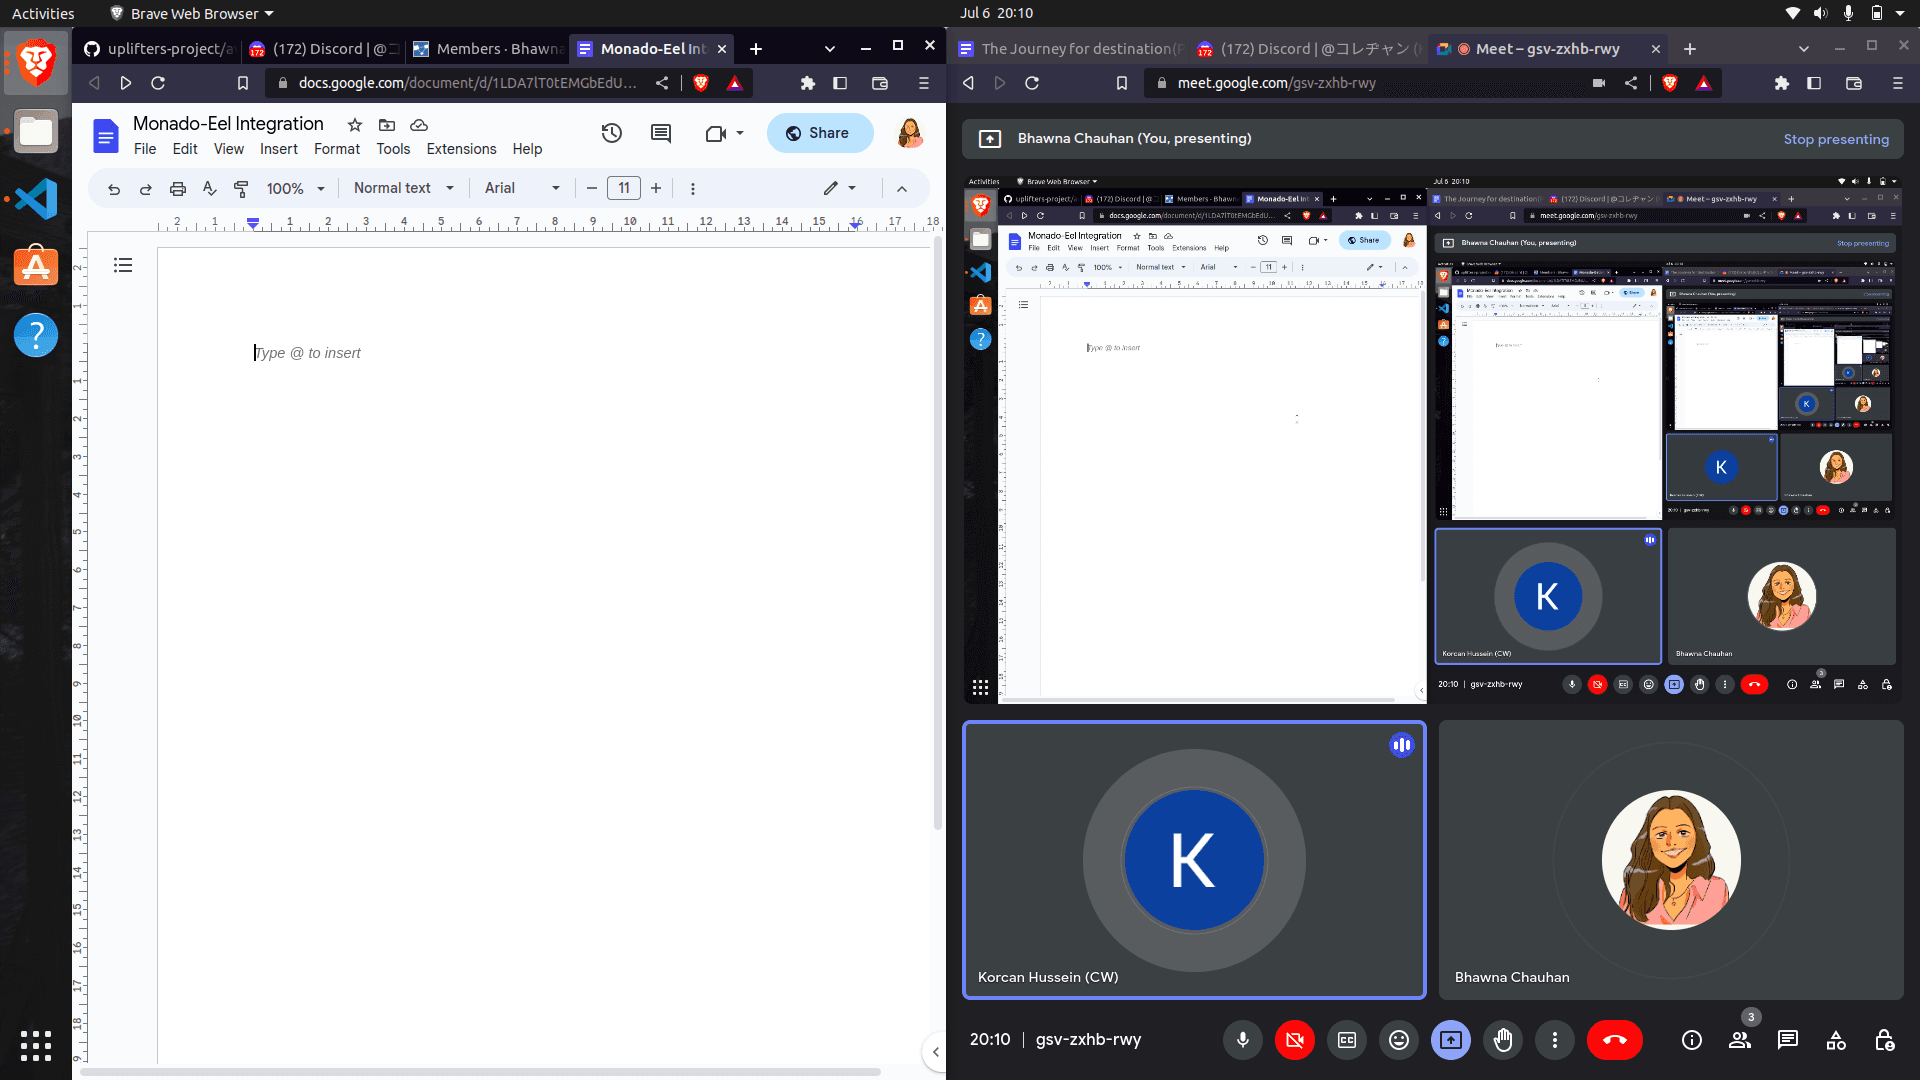The height and width of the screenshot is (1080, 1920).
Task: Toggle the camera in Meet
Action: click(1295, 1040)
